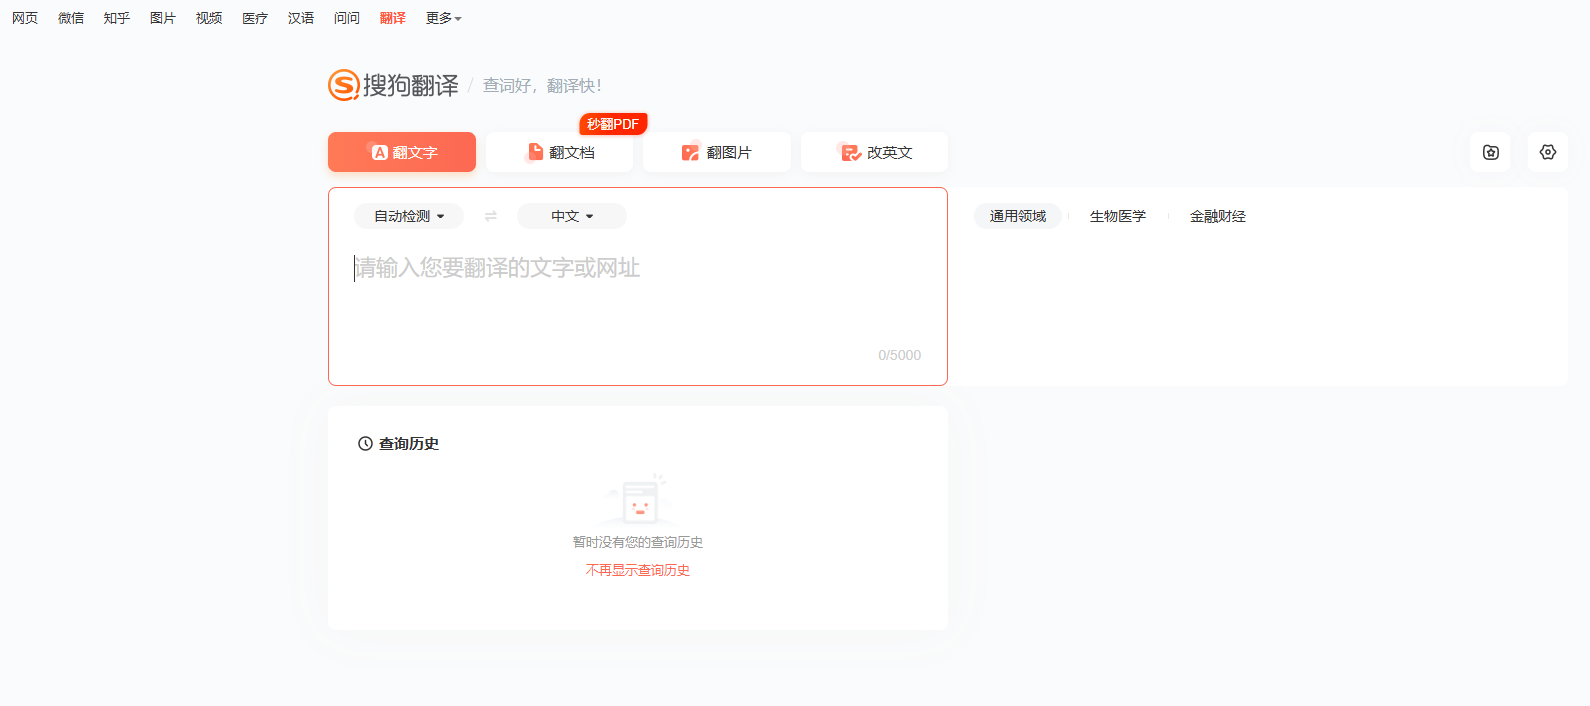Select 翻译 in top navigation
Screen dimensions: 1590x706
(393, 18)
